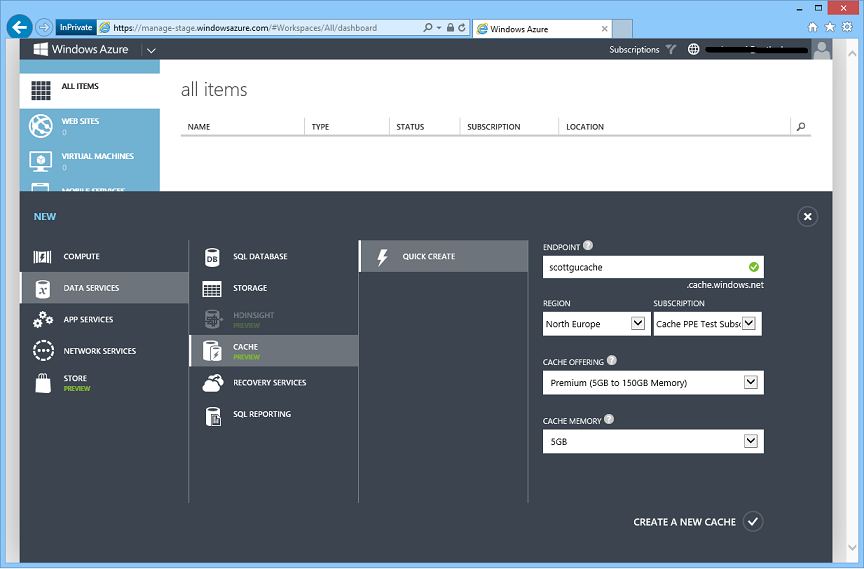
Task: Choose Cache preview service
Action: tap(274, 351)
